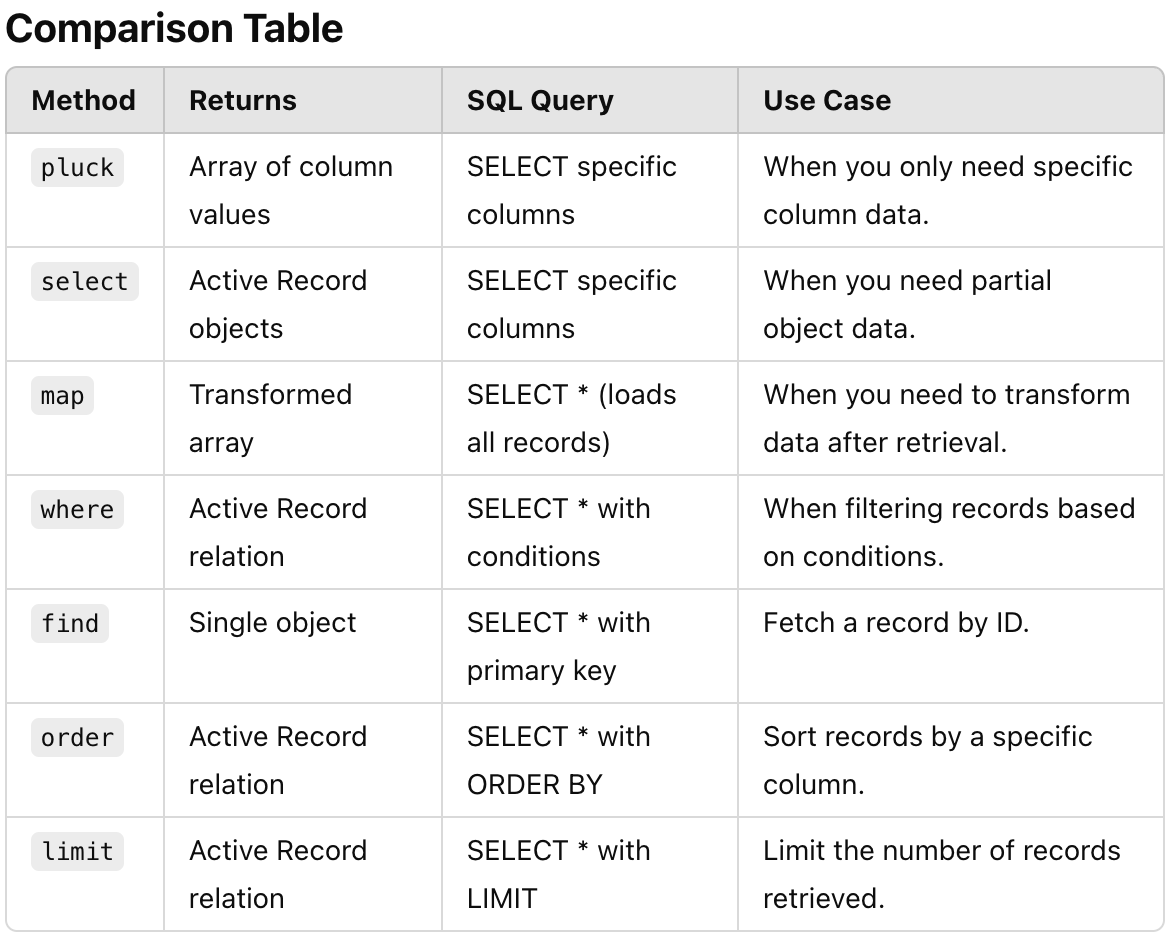Click the Use Case column header
This screenshot has height=936, width=1172.
(x=827, y=100)
